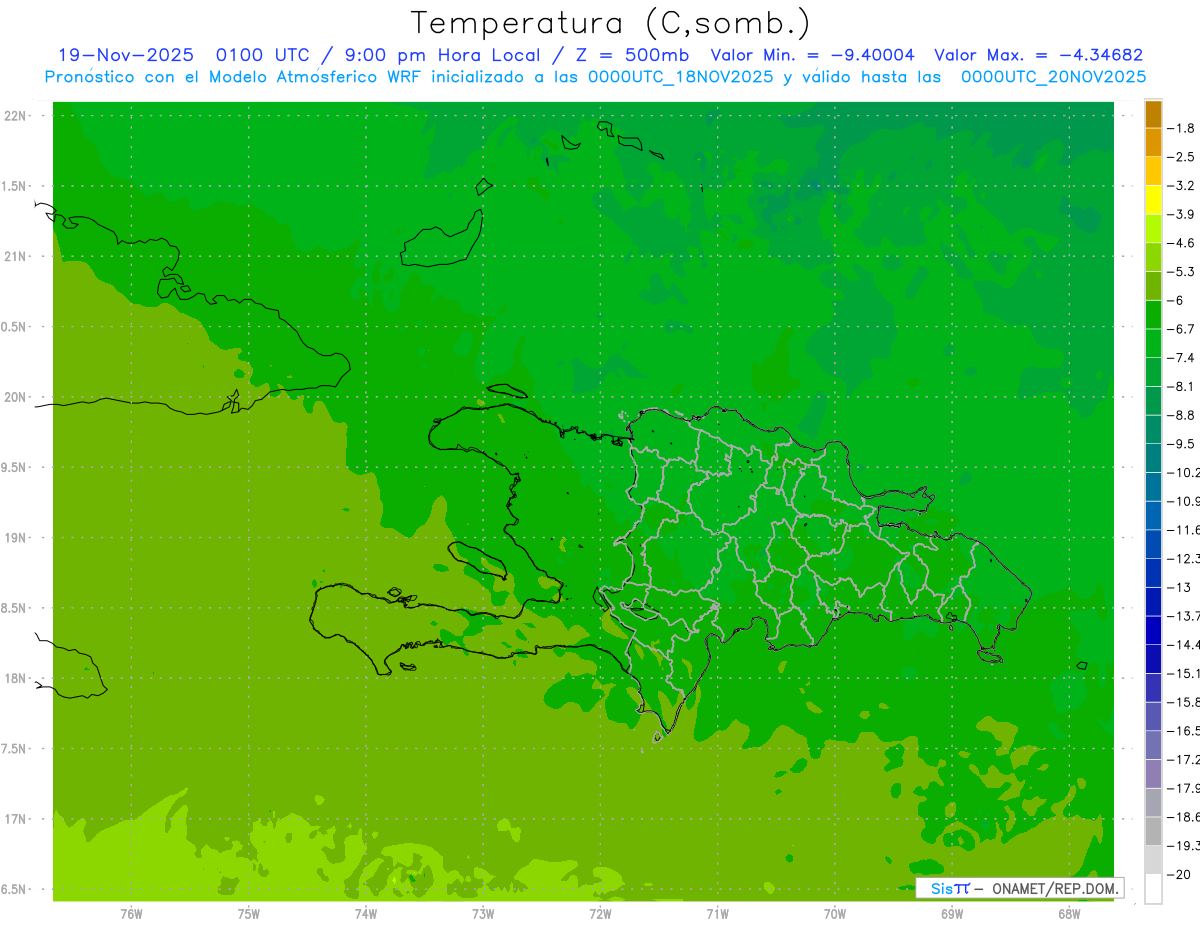Screen dimensions: 1200x927
Task: Click the "20N" latitude label
Action: pyautogui.click(x=15, y=397)
